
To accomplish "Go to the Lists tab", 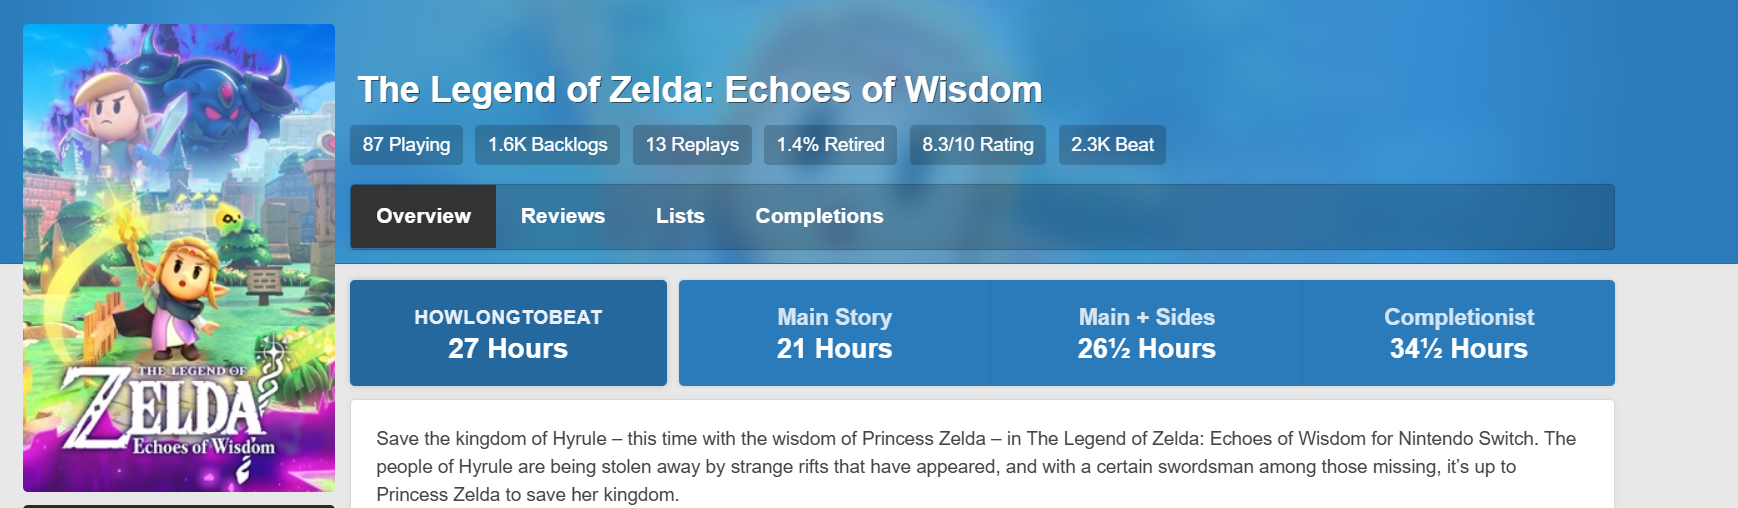I will click(680, 216).
